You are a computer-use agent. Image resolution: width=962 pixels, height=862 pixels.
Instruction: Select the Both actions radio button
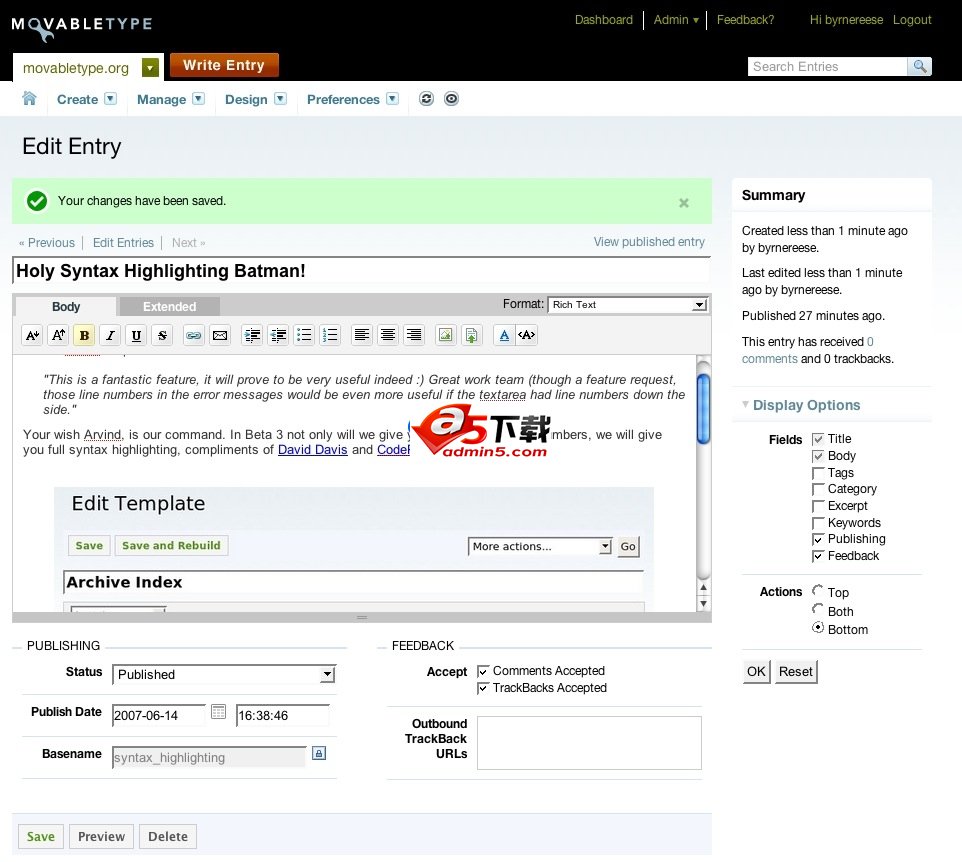pos(818,609)
